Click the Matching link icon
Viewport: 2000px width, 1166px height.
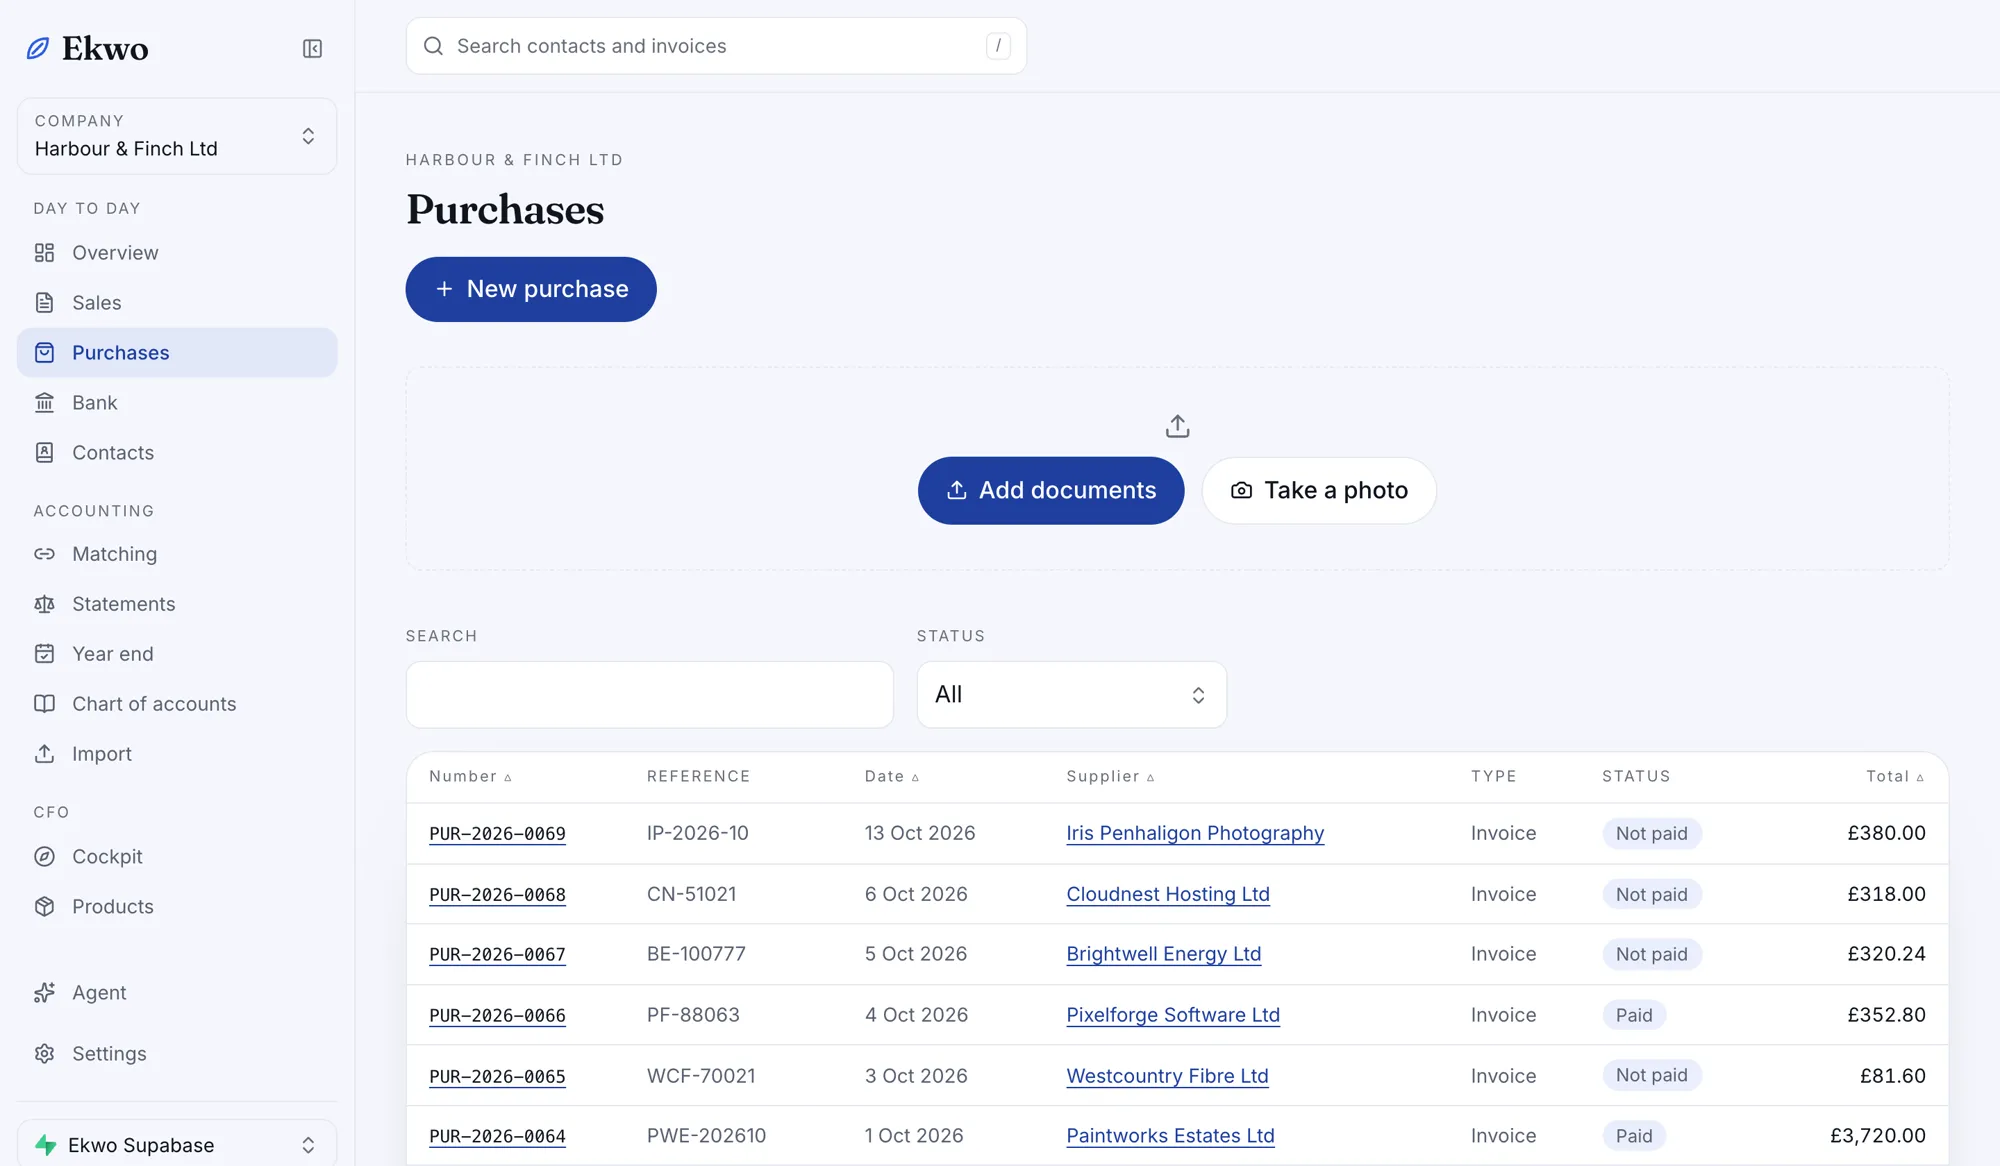coord(44,553)
